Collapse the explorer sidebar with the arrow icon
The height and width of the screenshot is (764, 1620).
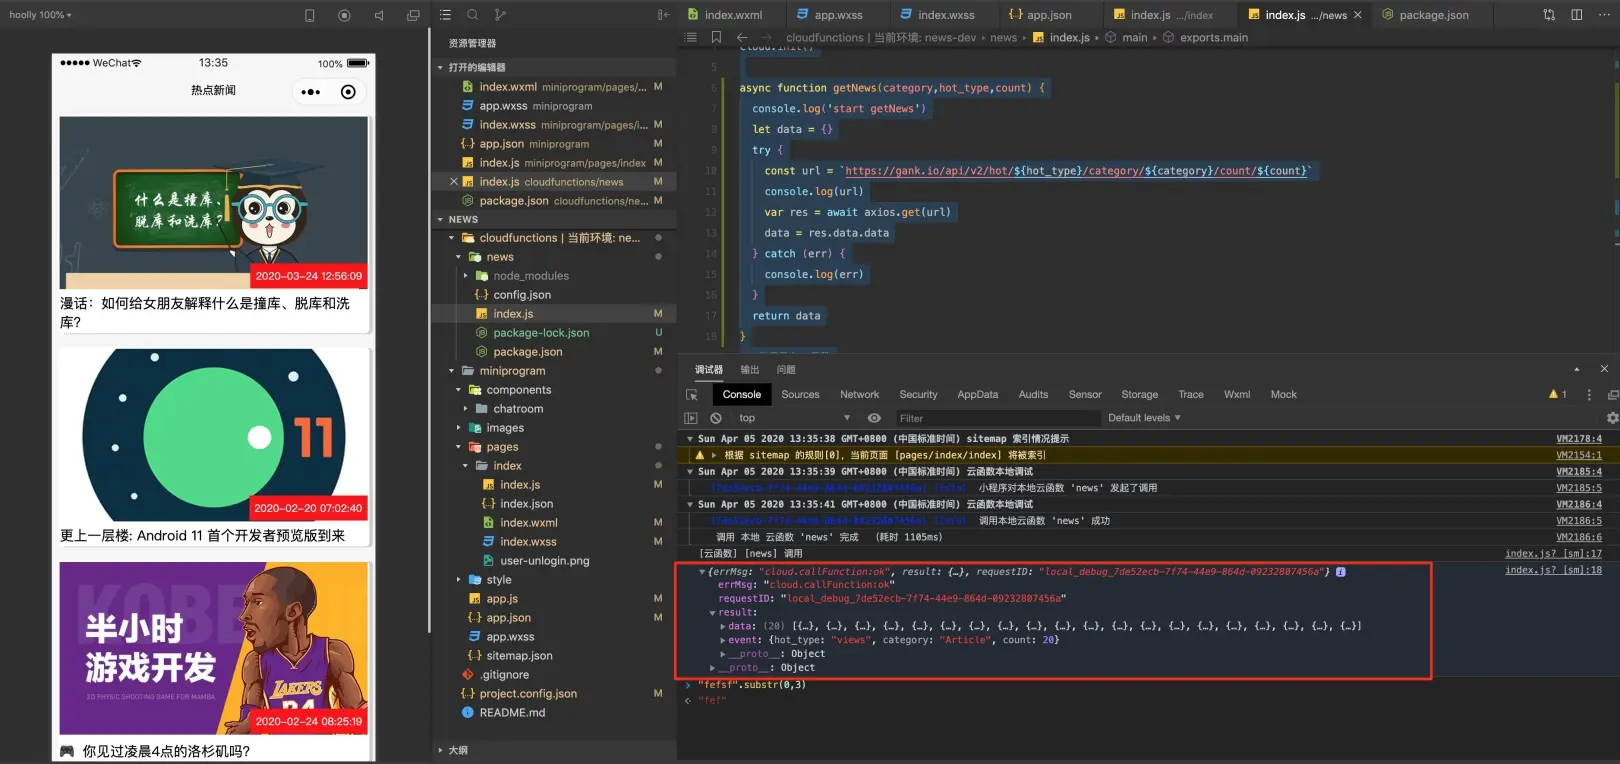[663, 15]
